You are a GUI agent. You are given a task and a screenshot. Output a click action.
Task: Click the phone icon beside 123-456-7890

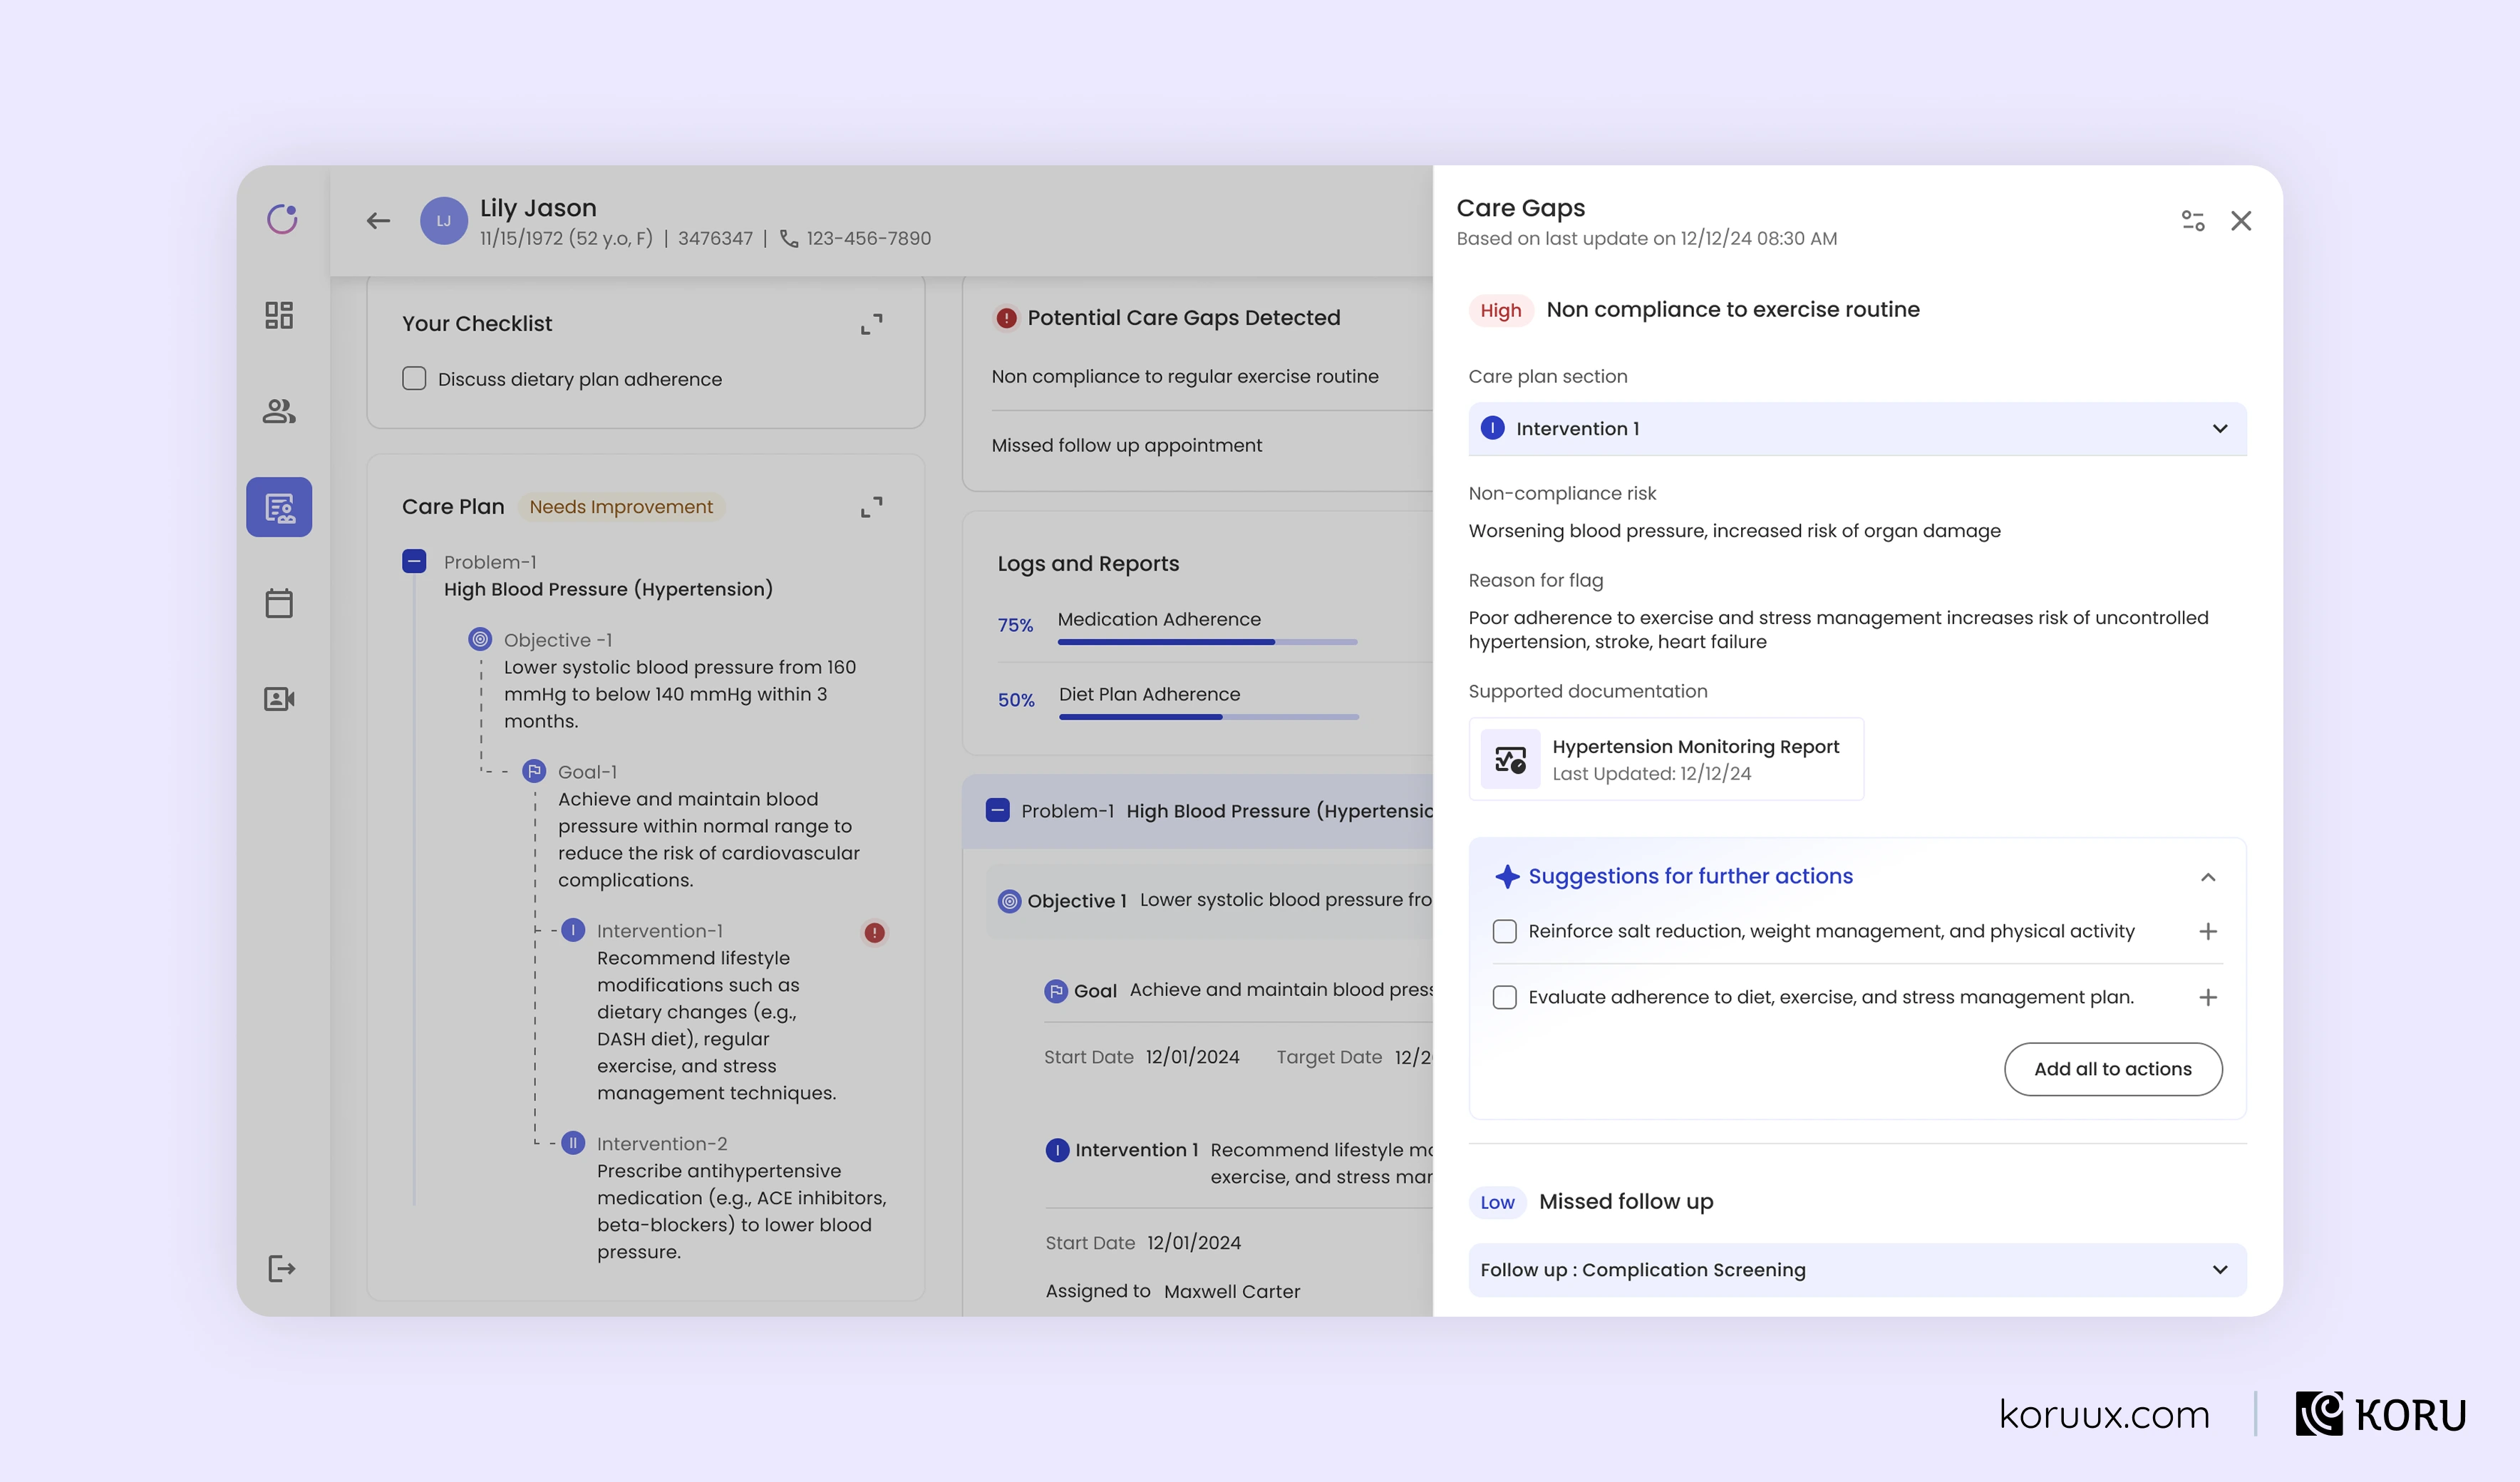[789, 239]
